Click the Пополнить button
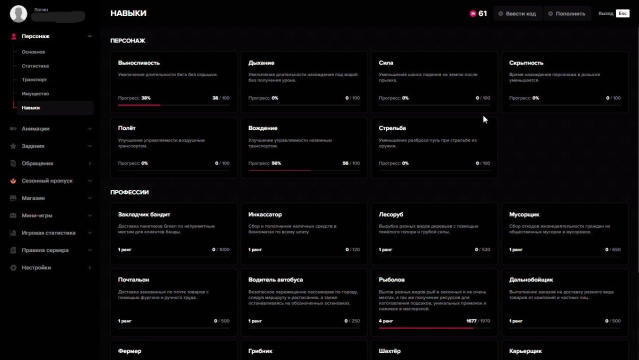 567,13
